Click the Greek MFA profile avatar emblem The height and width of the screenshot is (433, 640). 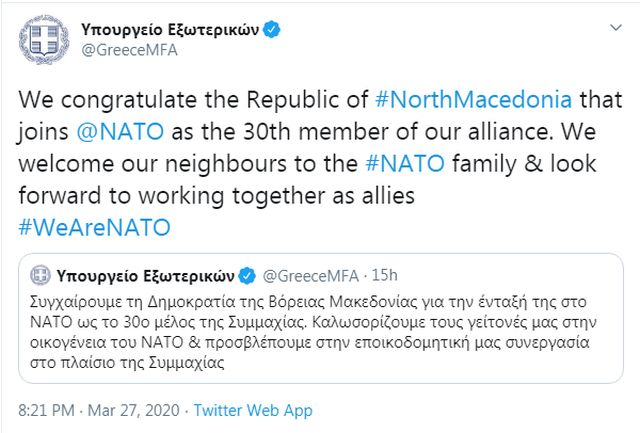pos(41,40)
